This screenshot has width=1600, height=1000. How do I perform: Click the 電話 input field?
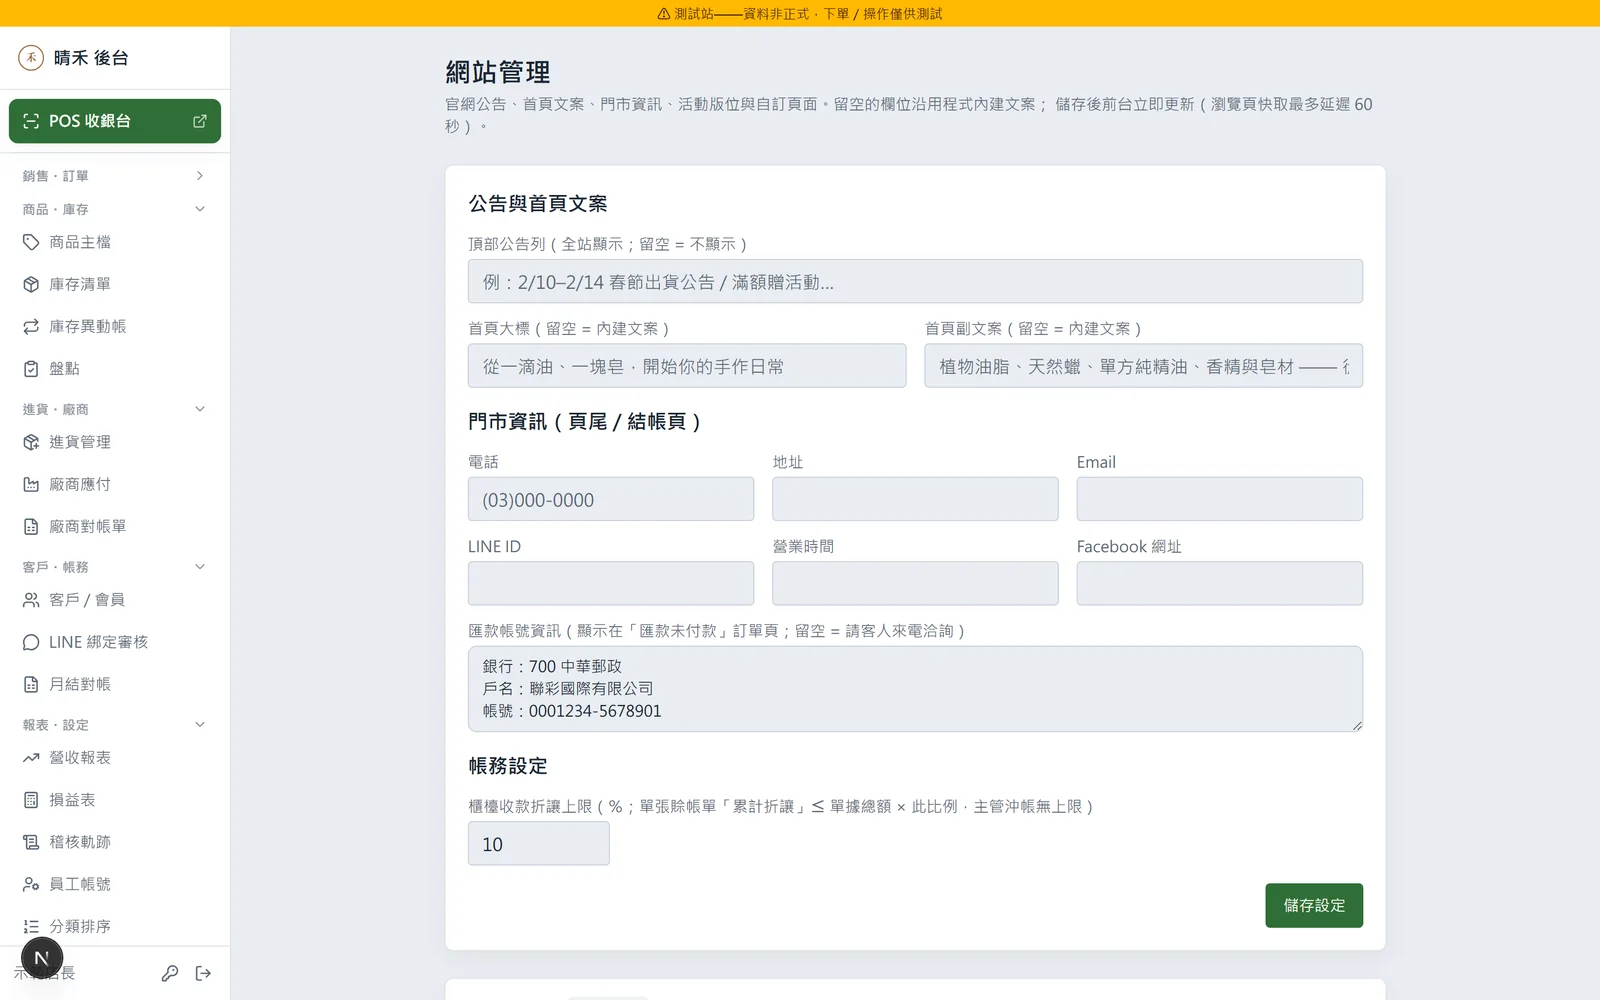[x=611, y=499]
